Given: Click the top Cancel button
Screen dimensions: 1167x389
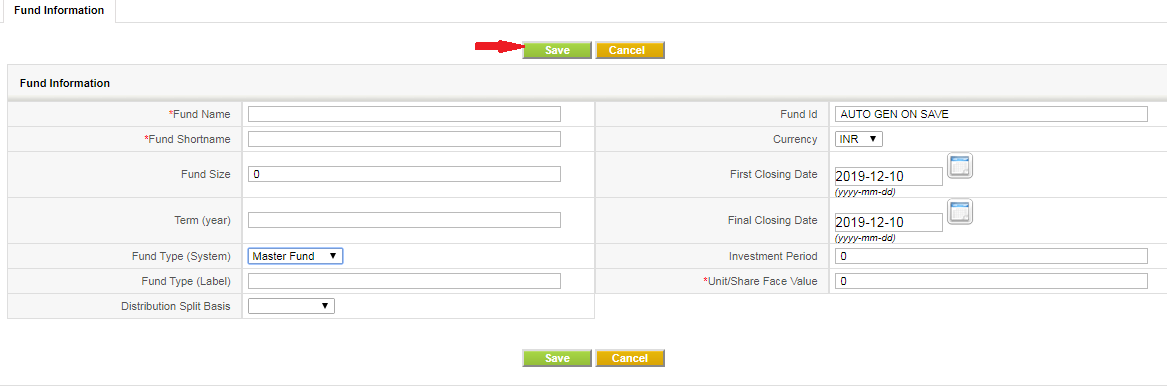Looking at the screenshot, I should click(x=630, y=51).
